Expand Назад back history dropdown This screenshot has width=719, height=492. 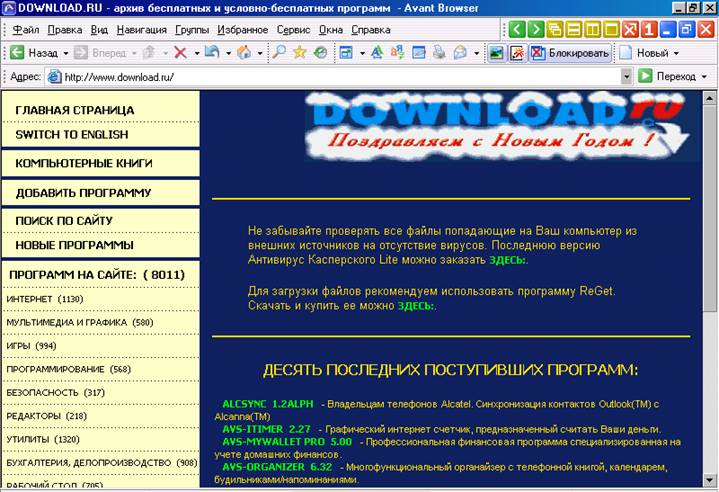click(66, 53)
